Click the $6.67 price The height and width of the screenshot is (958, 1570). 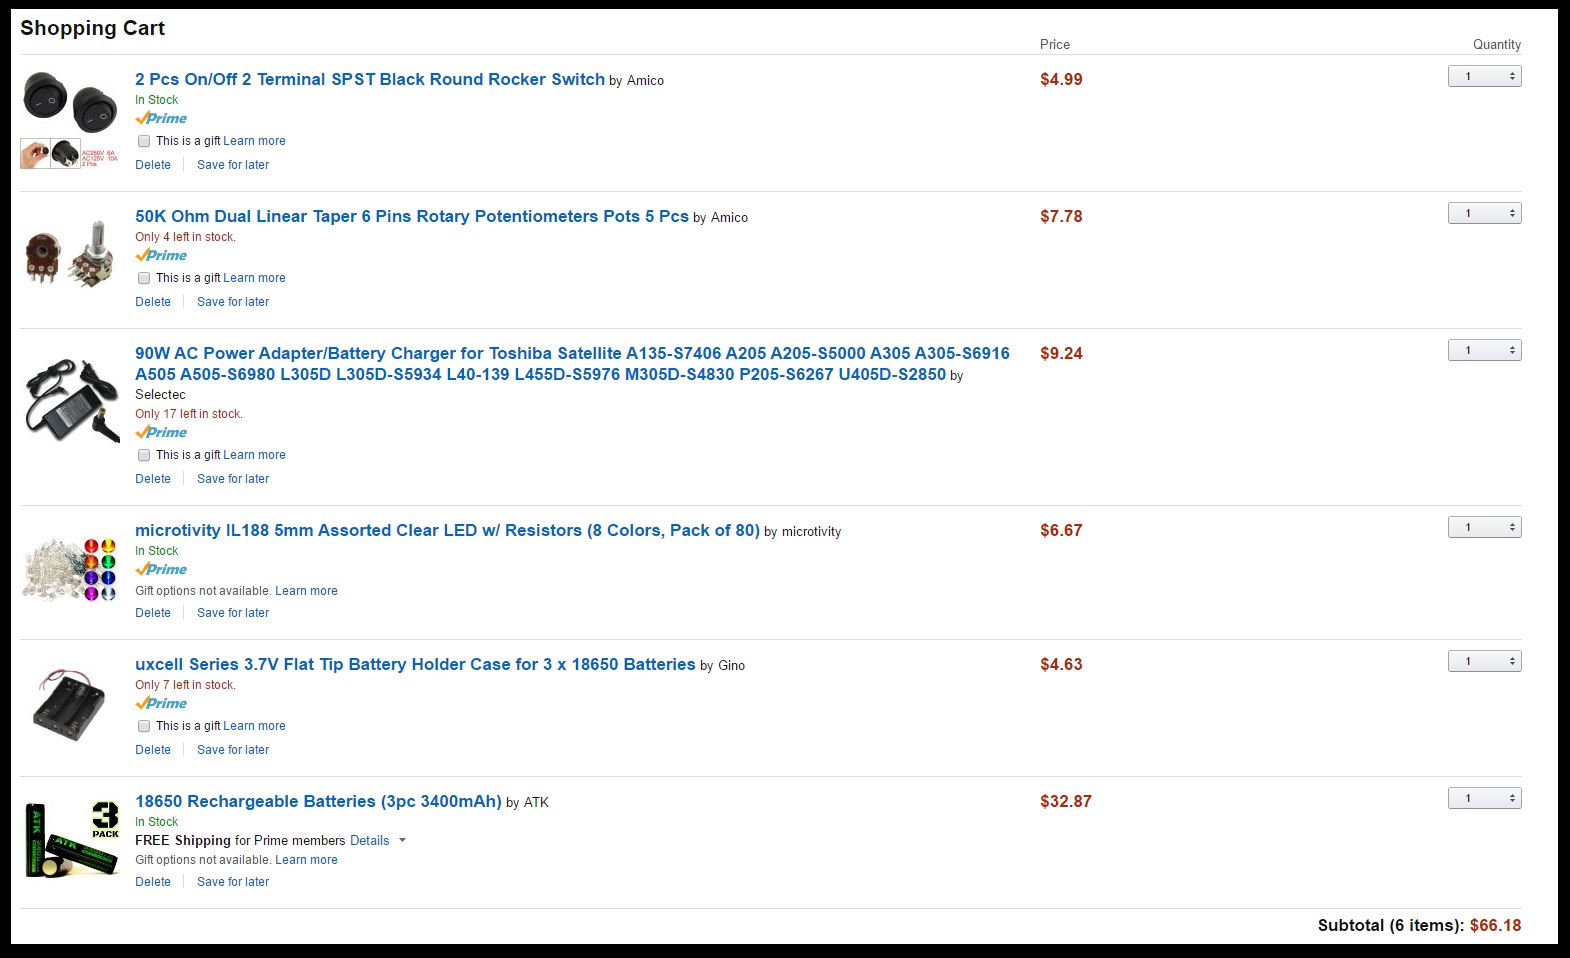1061,530
